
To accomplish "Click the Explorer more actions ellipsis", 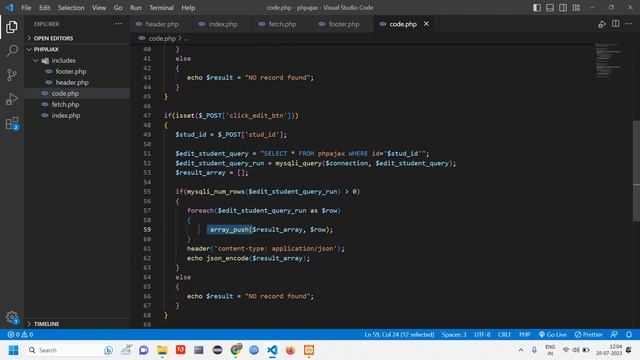I will click(118, 24).
